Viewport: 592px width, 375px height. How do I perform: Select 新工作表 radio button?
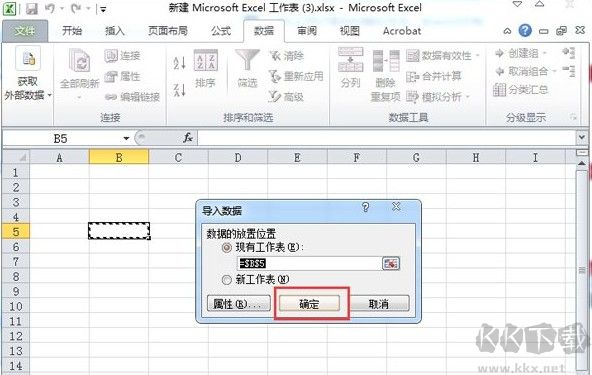click(x=227, y=280)
